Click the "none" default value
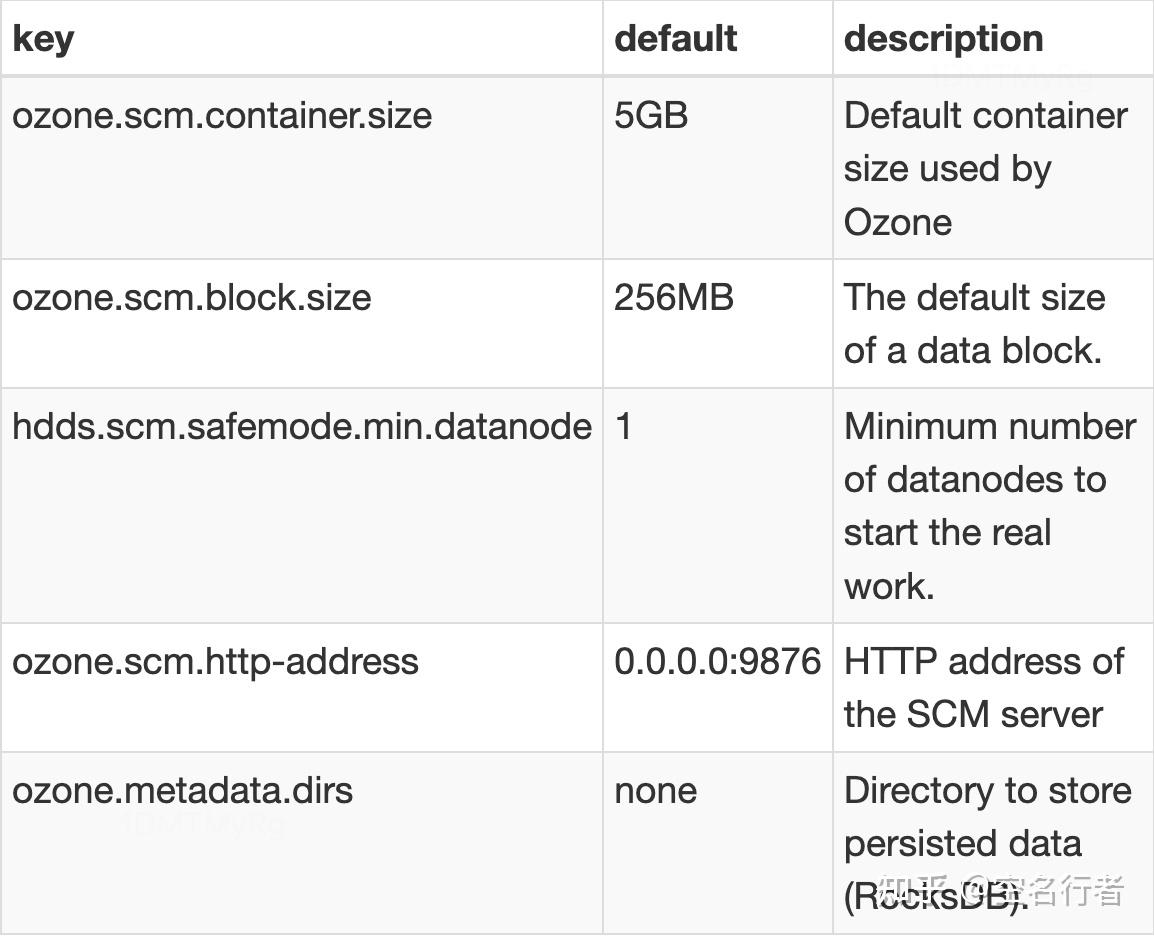1154x937 pixels. (655, 791)
